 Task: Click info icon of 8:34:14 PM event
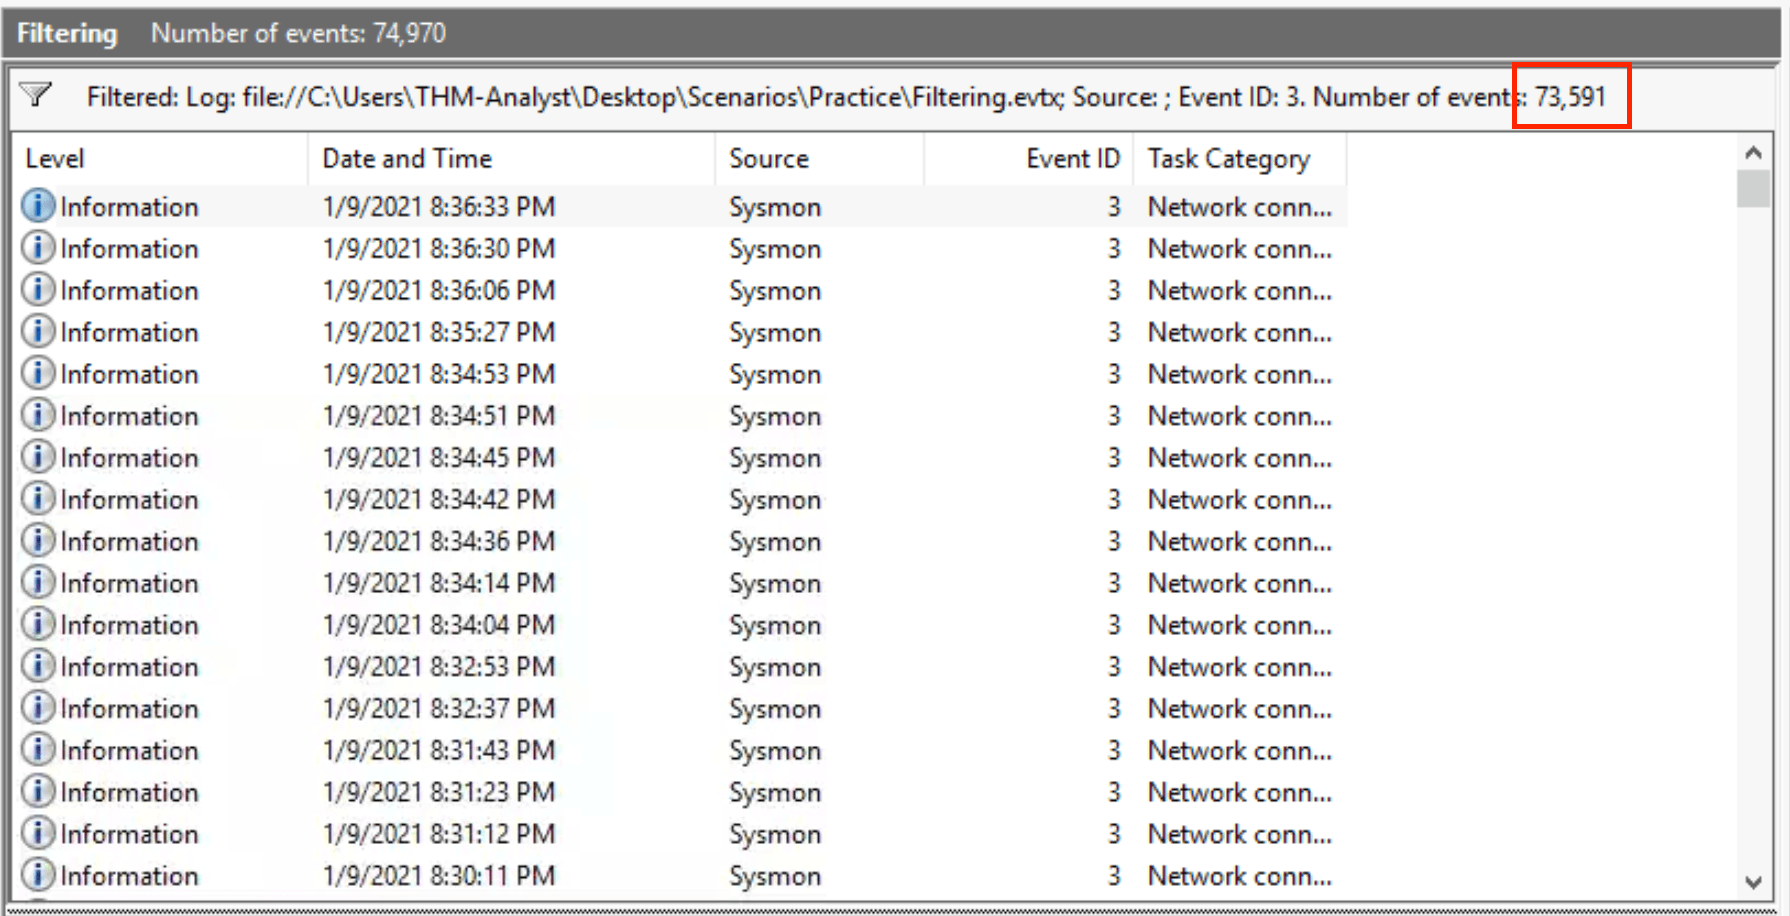(38, 582)
